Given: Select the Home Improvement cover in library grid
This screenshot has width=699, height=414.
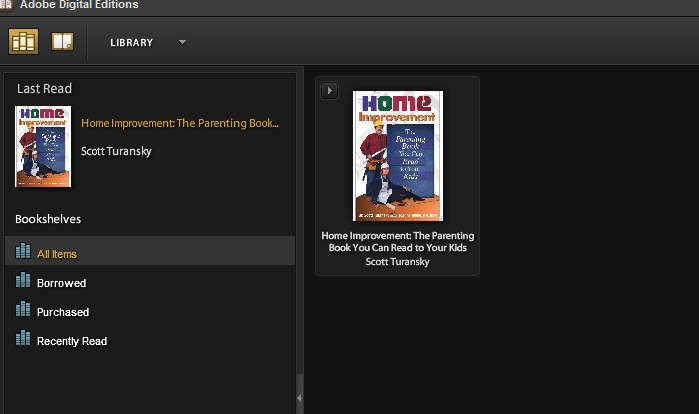Looking at the screenshot, I should (398, 156).
